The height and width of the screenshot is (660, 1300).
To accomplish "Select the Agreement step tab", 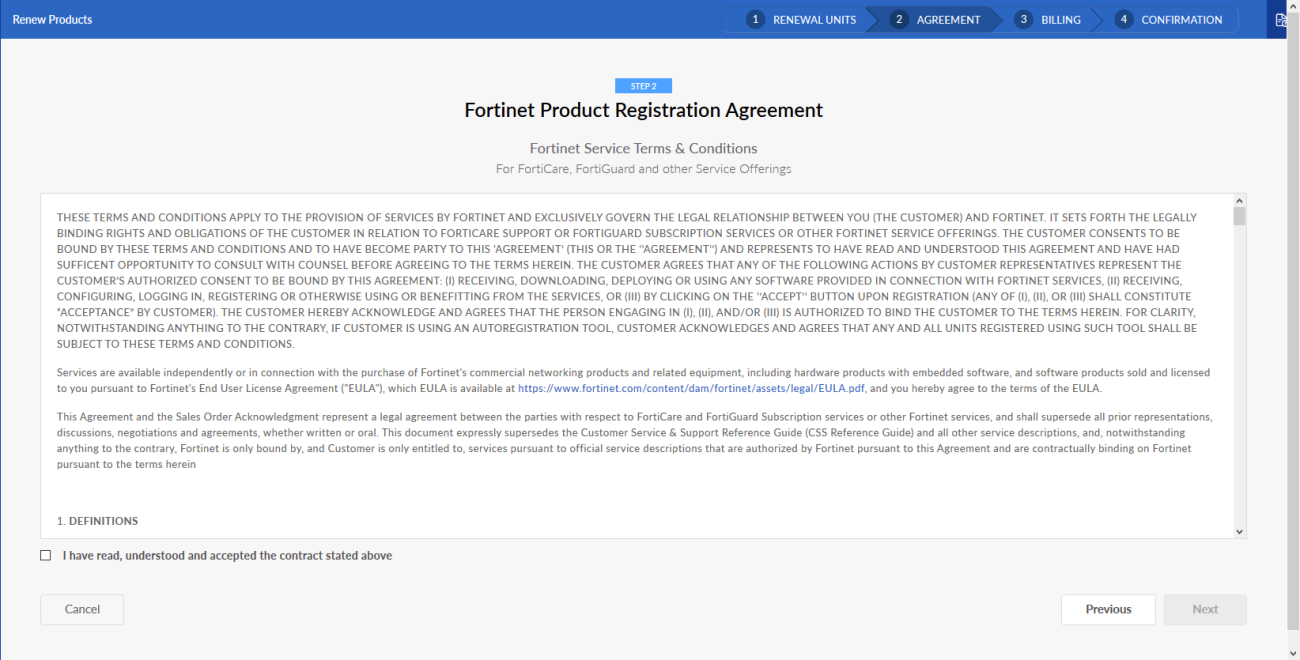I will point(936,20).
